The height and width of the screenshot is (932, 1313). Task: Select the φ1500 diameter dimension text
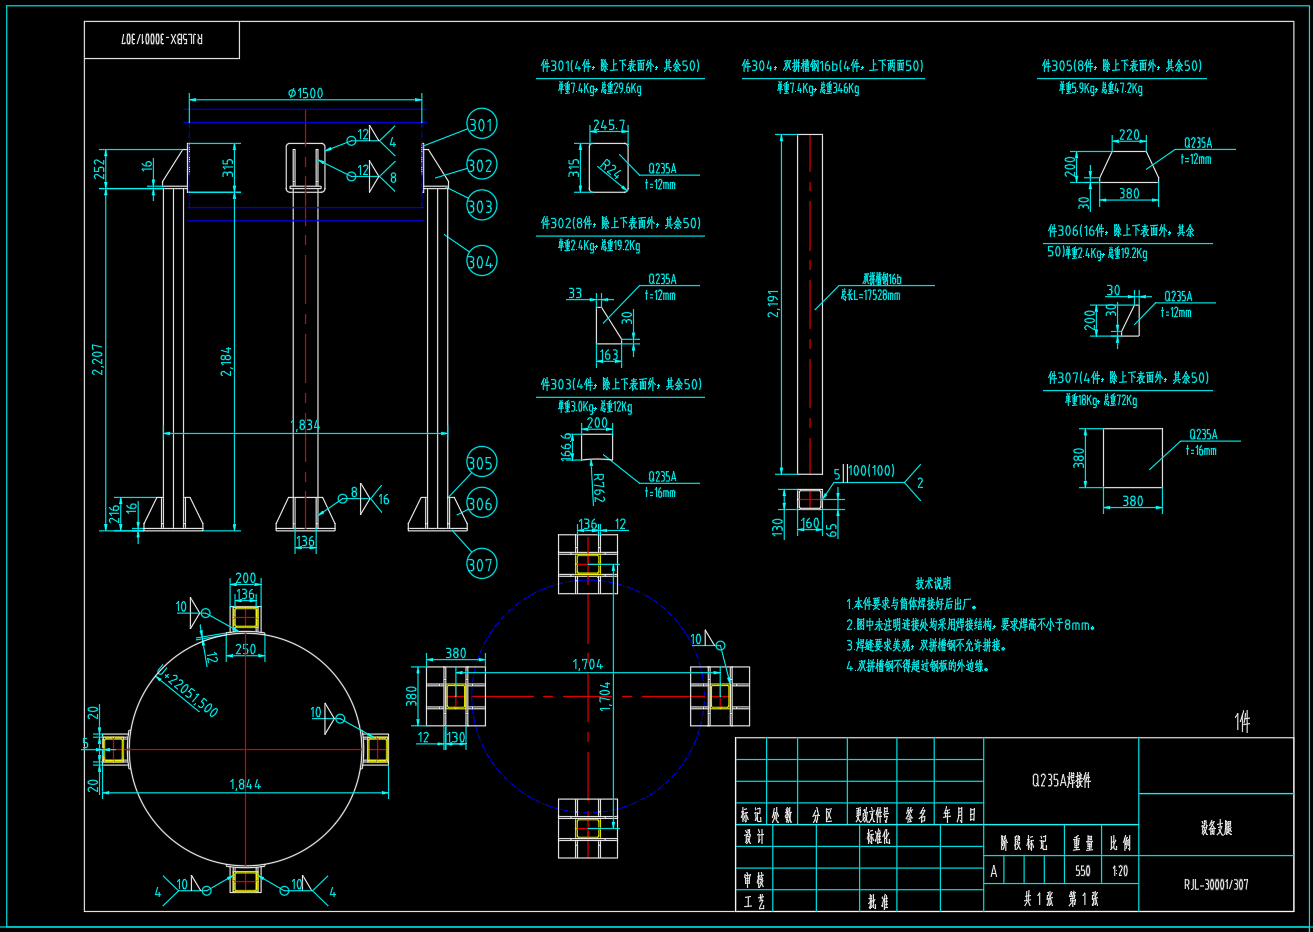point(305,93)
